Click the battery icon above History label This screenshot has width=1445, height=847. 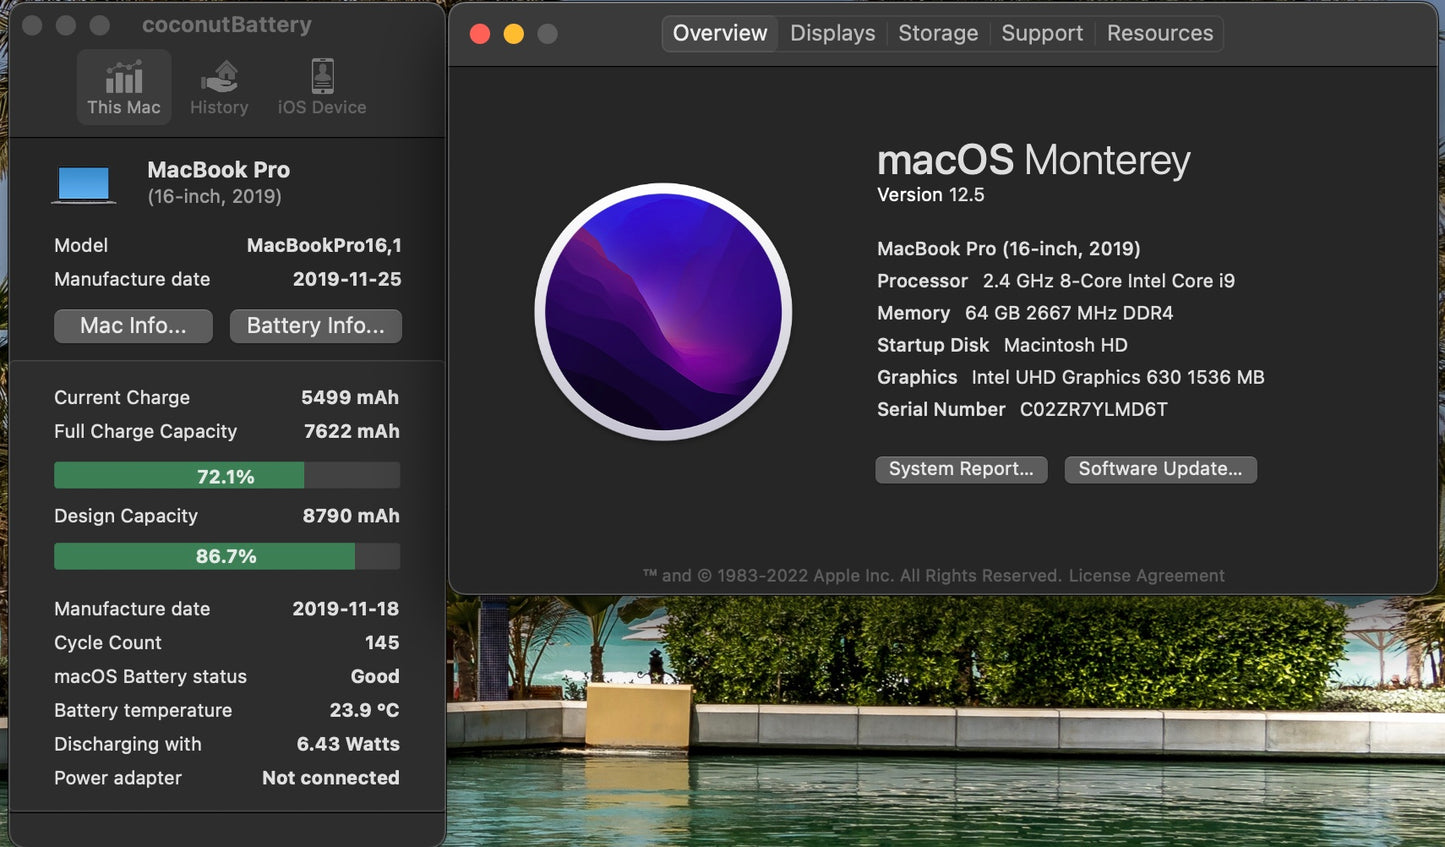(219, 72)
